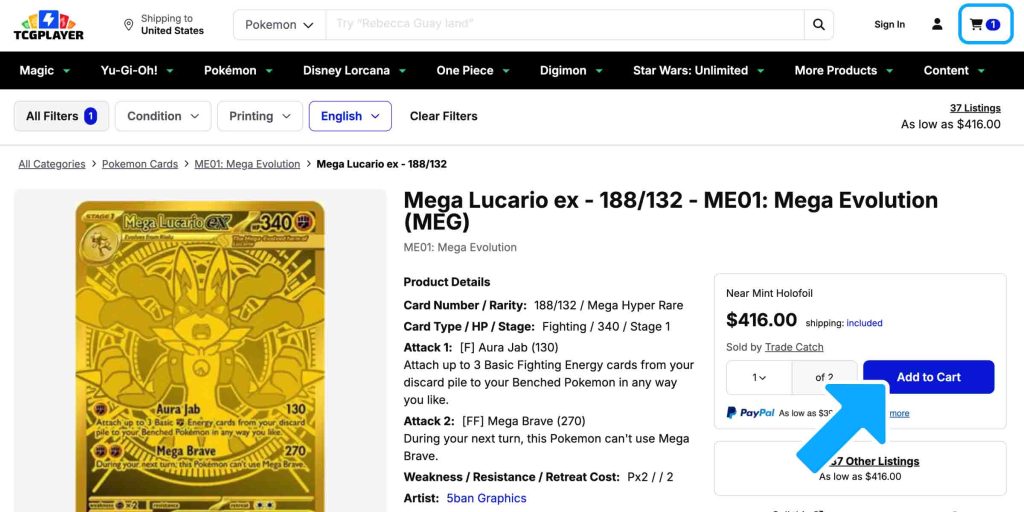Click the search magnifier icon
This screenshot has width=1024, height=512.
819,25
